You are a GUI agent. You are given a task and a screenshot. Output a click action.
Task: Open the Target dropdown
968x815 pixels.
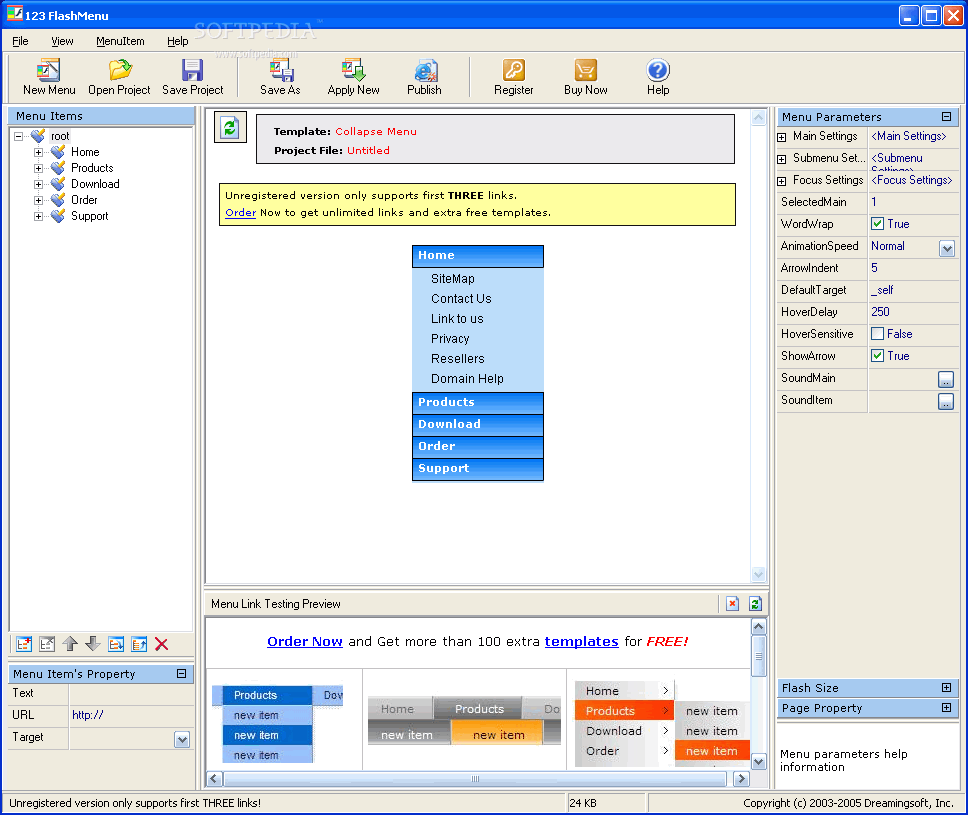point(182,739)
